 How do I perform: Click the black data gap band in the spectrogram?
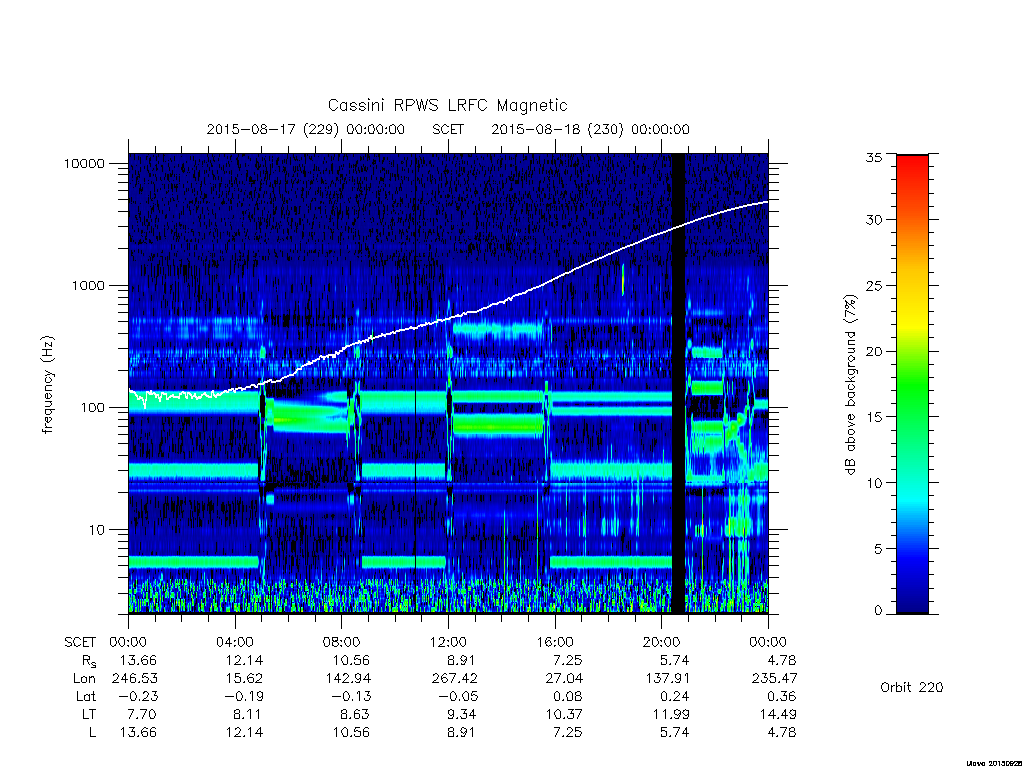[679, 383]
